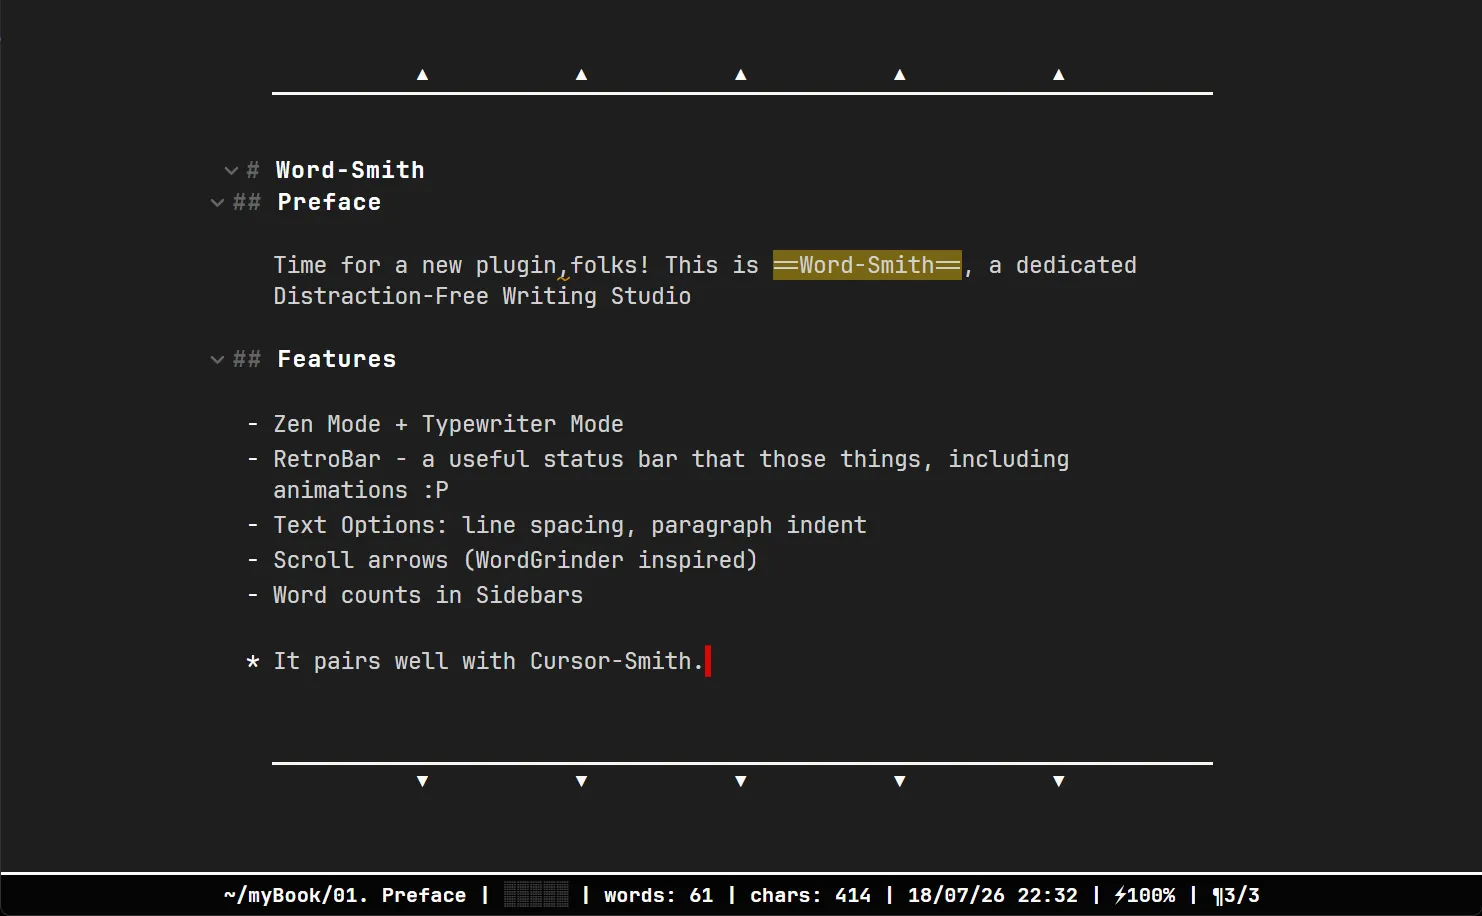Click the red block cursor after Cursor-Smith
This screenshot has width=1482, height=916.
pyautogui.click(x=708, y=661)
